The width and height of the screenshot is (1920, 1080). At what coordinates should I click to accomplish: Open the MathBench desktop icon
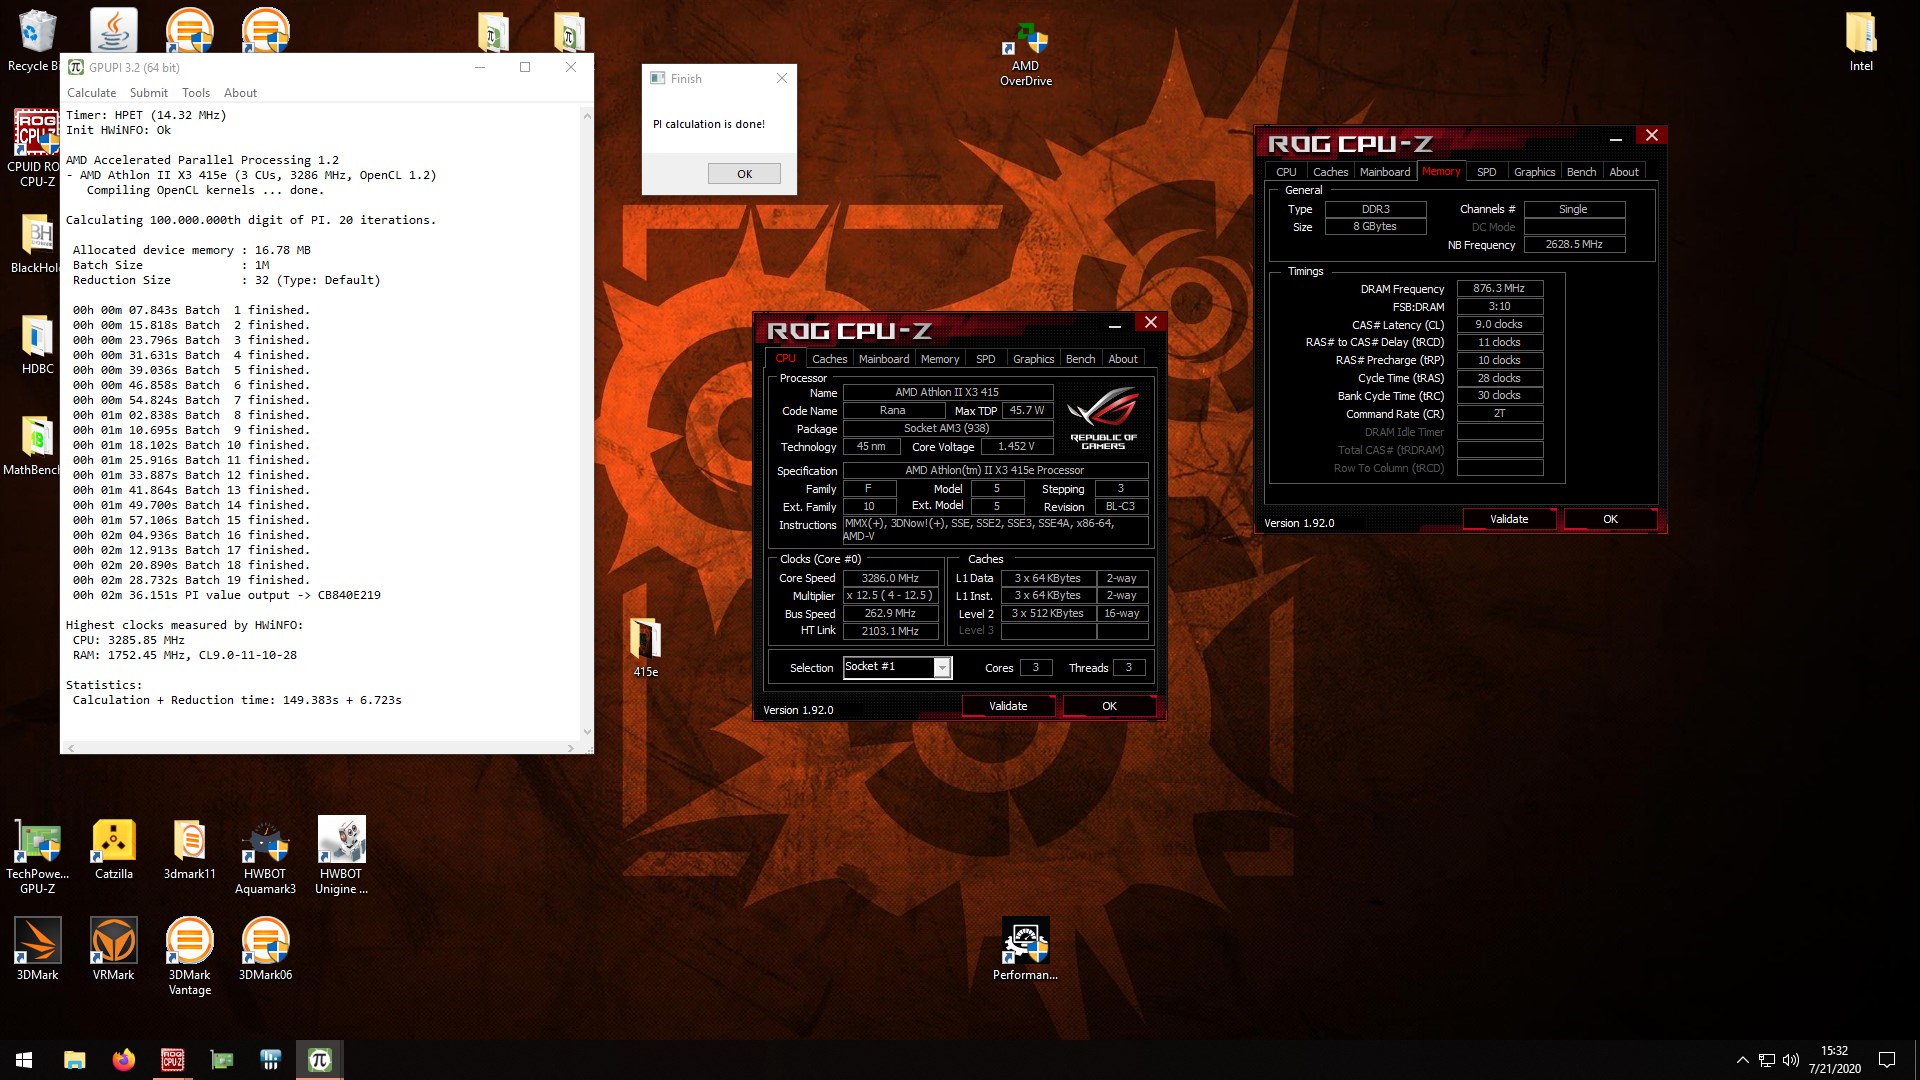tap(32, 445)
